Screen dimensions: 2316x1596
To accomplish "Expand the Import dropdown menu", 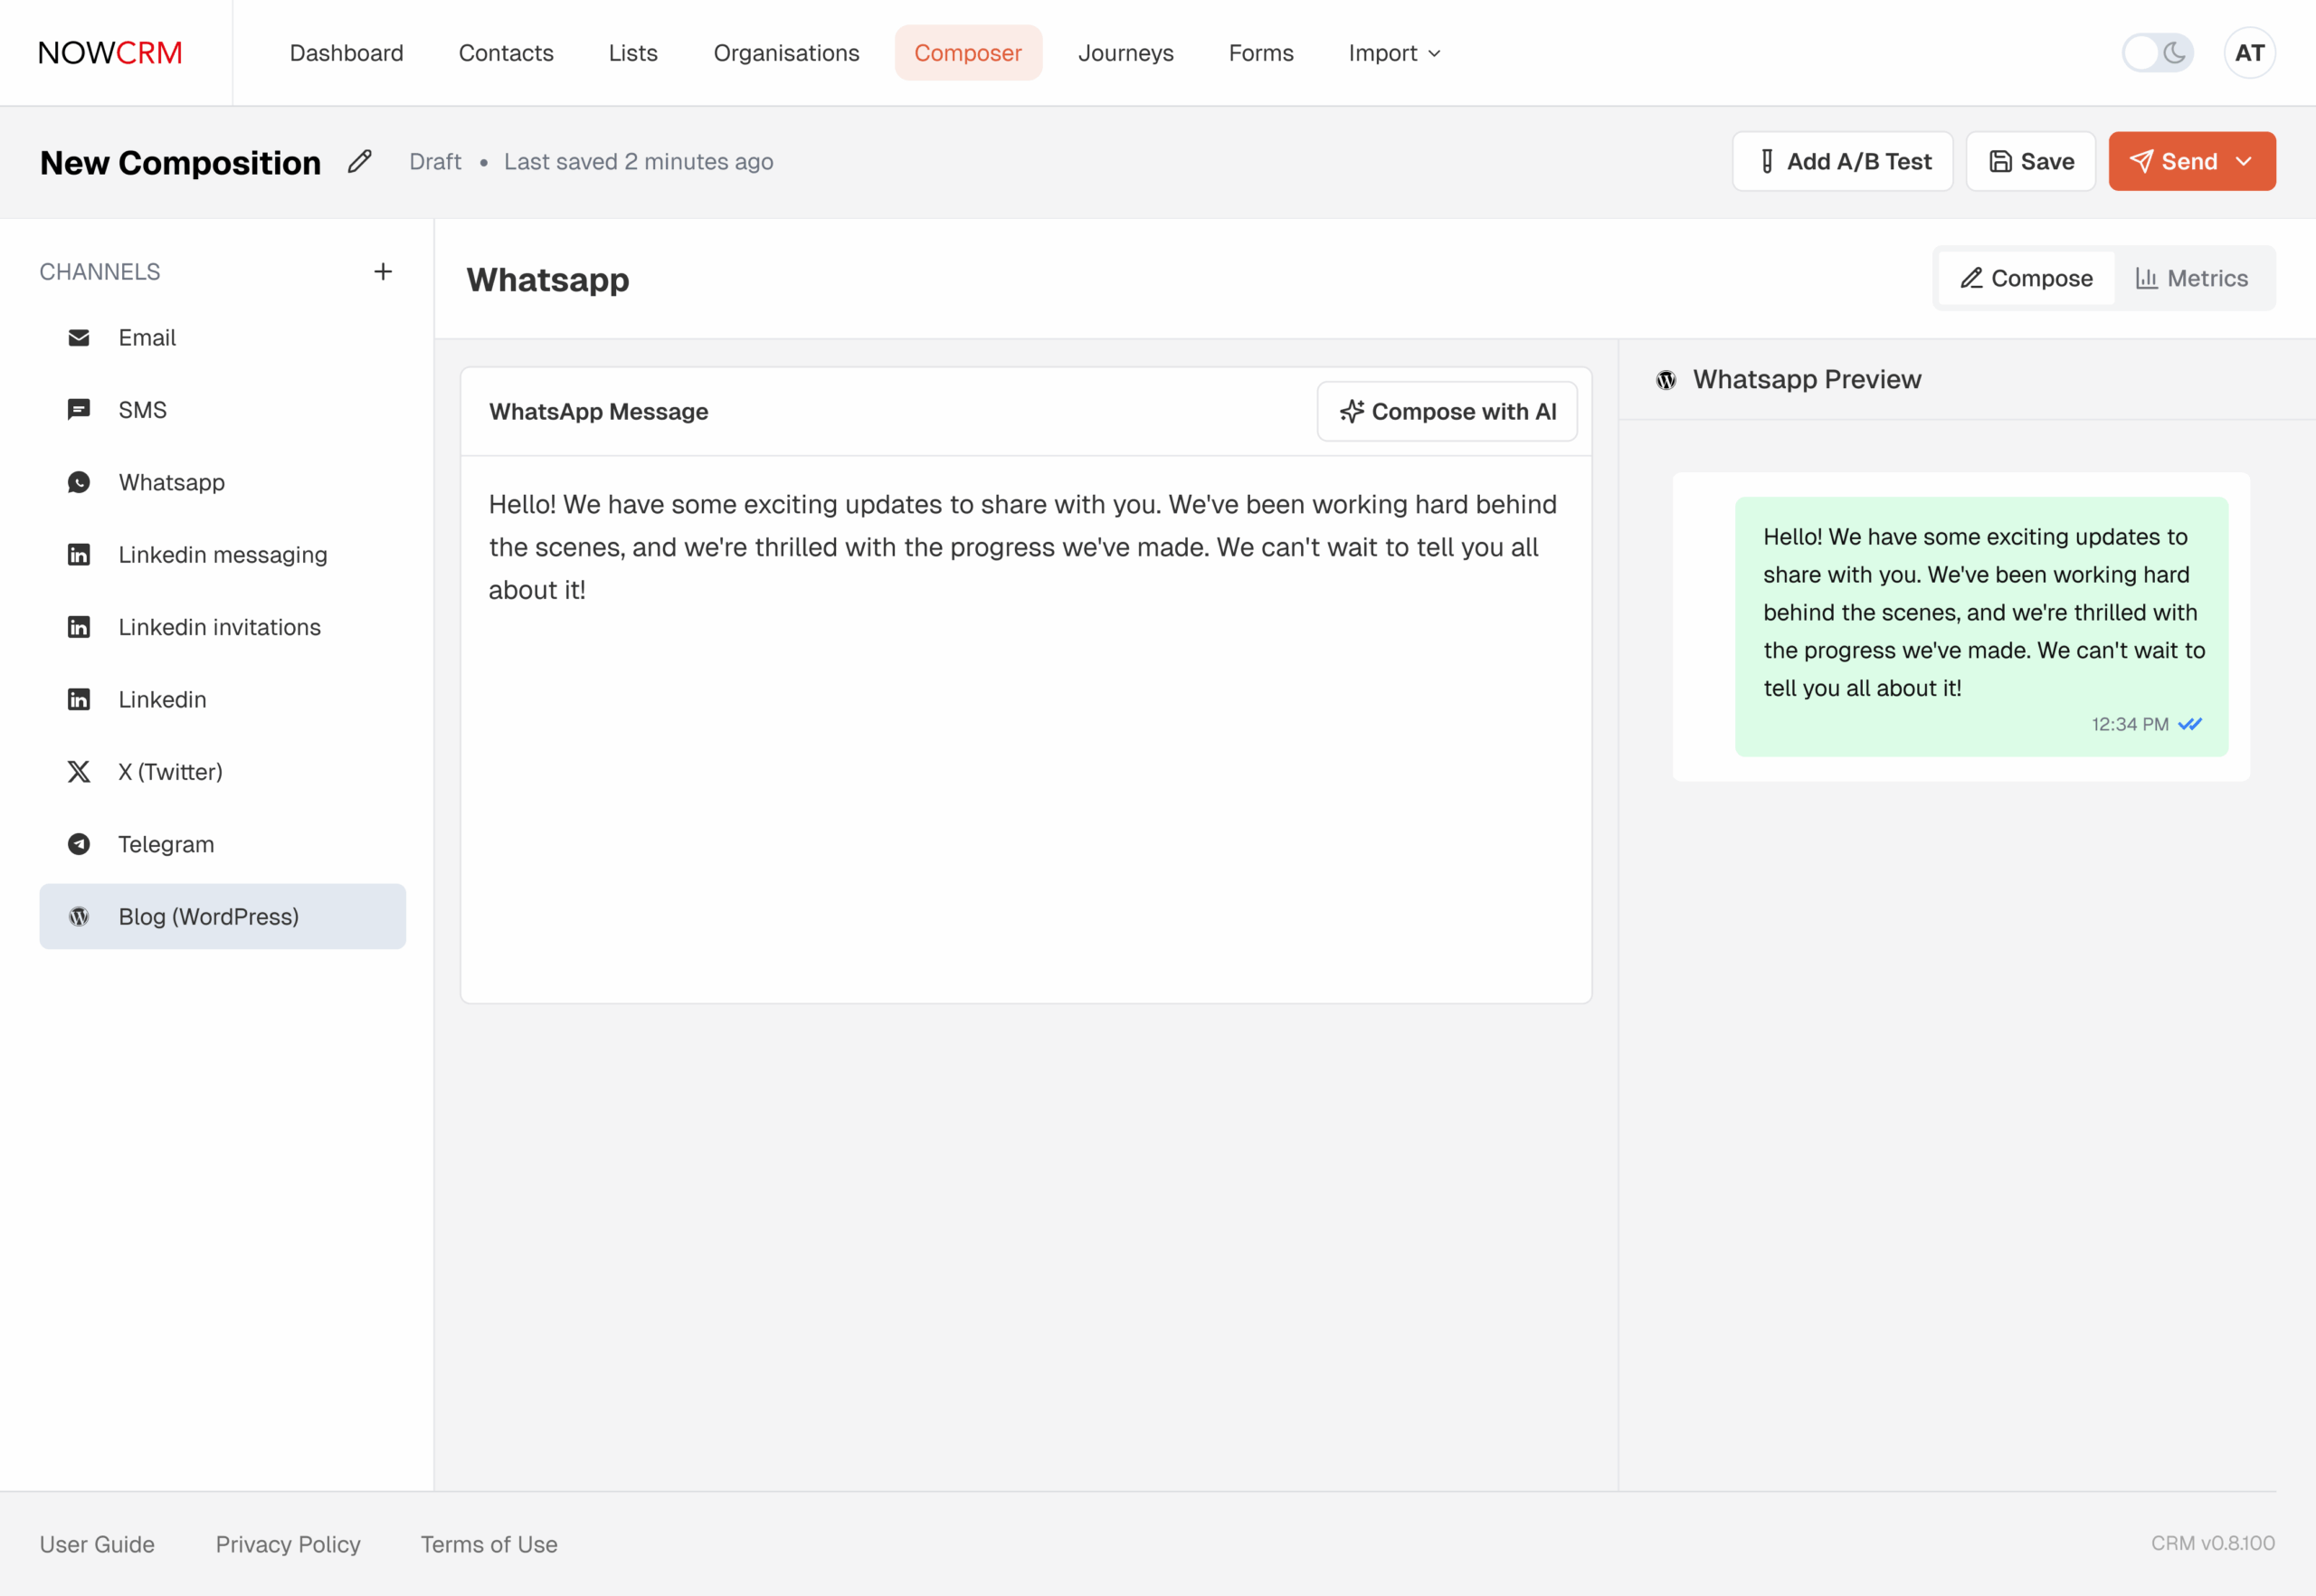I will (1394, 53).
